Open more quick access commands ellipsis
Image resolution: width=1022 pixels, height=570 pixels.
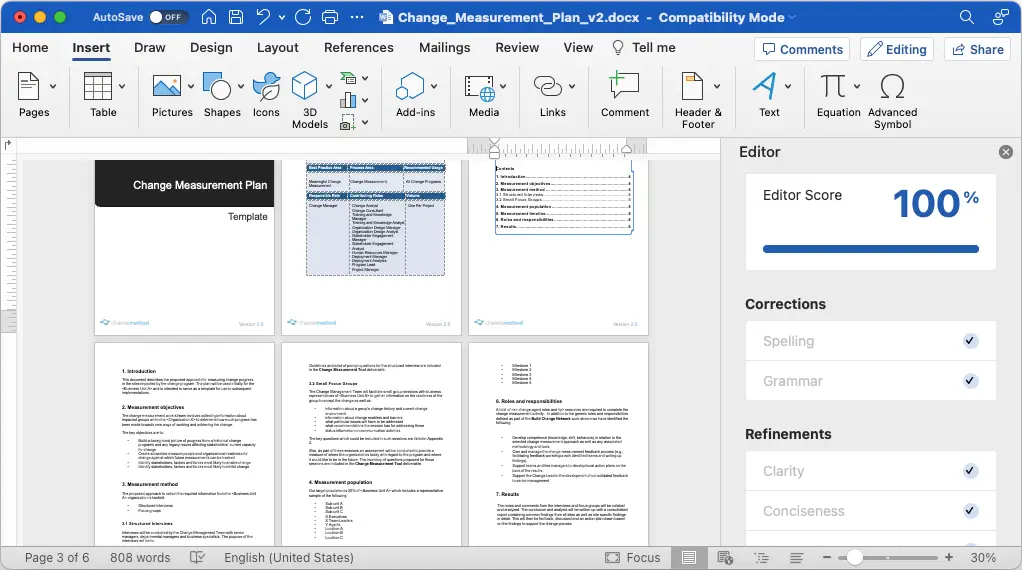pos(357,18)
